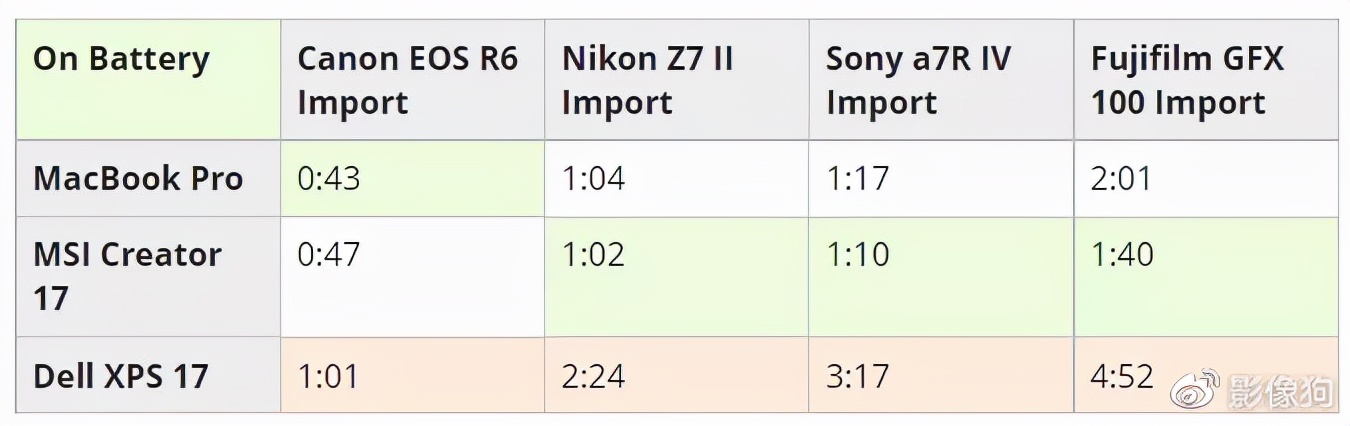Select the MSI Creator Sony time 1:10
The height and width of the screenshot is (426, 1350).
click(857, 254)
